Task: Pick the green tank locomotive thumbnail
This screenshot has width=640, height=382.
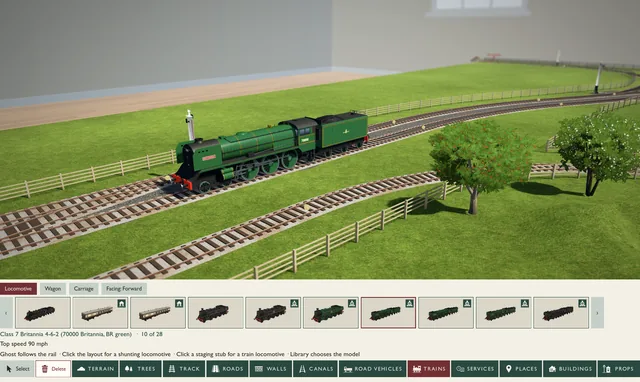Action: [x=331, y=313]
